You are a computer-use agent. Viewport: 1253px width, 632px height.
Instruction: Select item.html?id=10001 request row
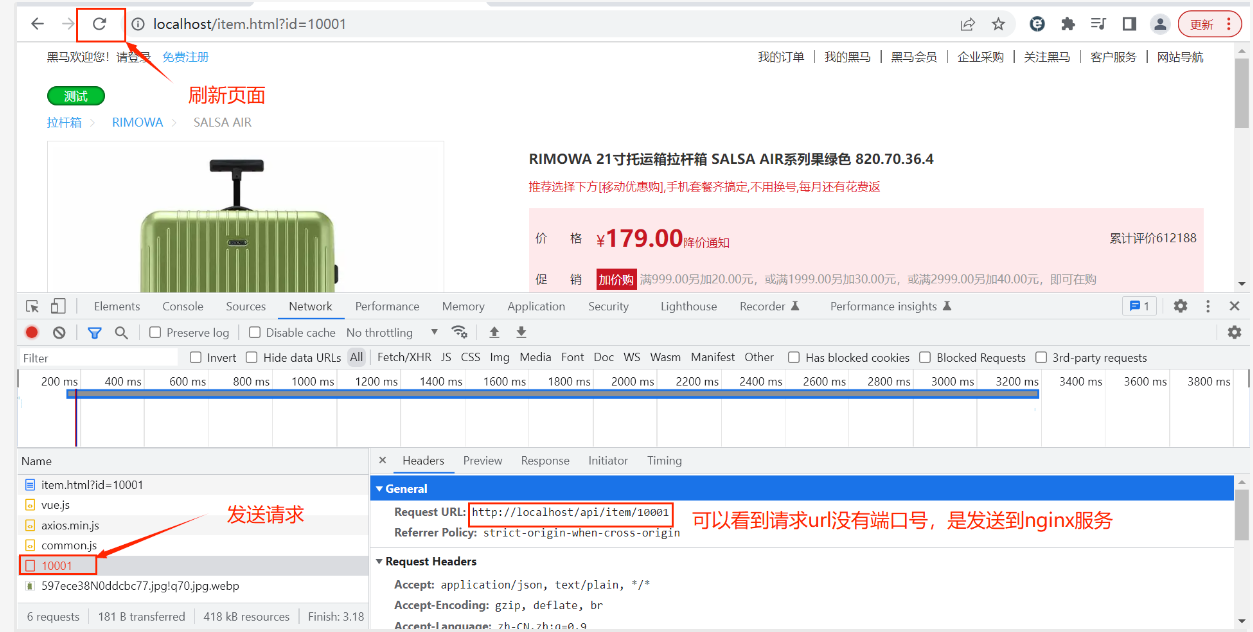click(x=193, y=485)
